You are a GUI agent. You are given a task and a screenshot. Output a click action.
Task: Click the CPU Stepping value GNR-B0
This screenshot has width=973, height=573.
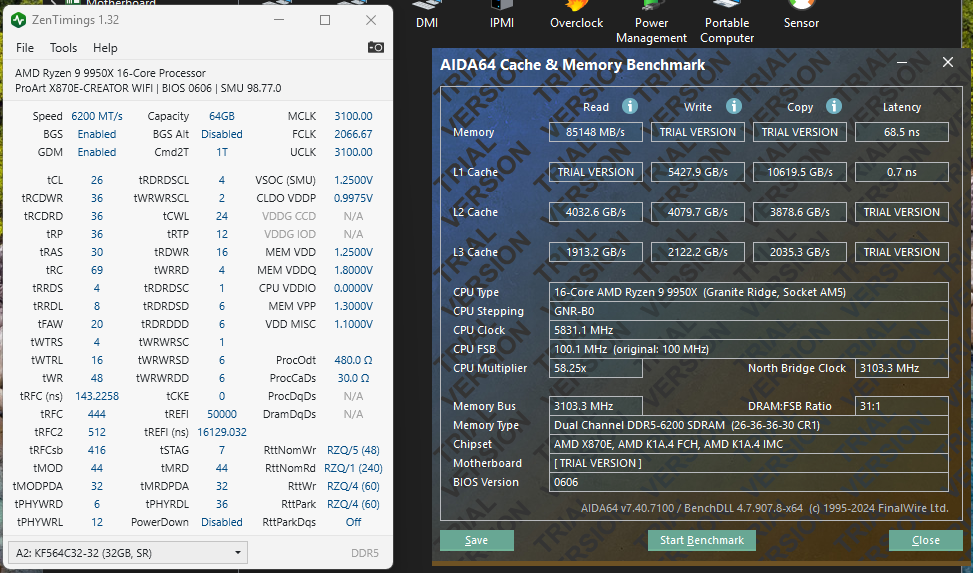click(749, 311)
